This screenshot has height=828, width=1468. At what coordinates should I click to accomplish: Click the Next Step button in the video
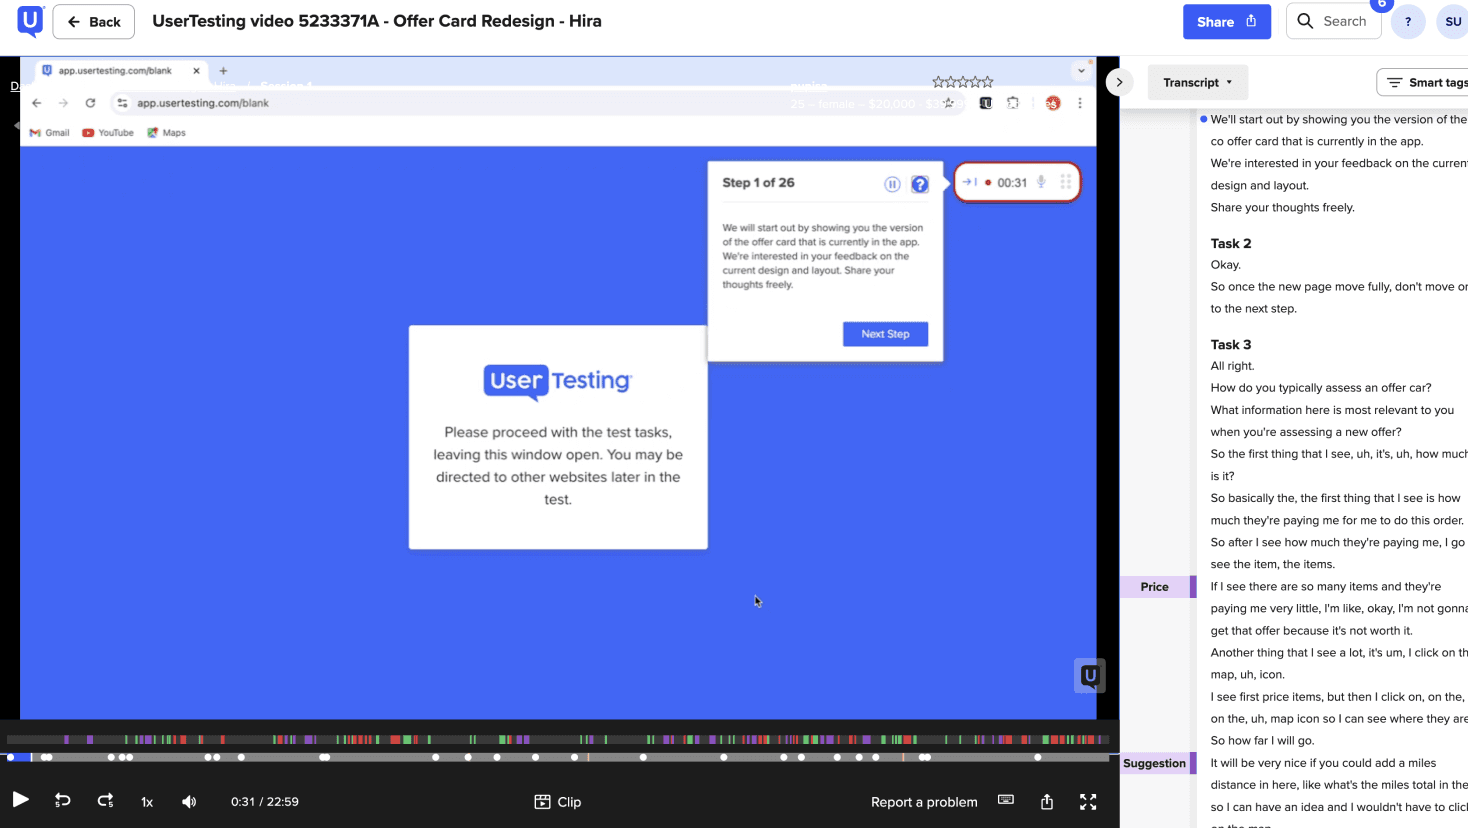coord(885,334)
